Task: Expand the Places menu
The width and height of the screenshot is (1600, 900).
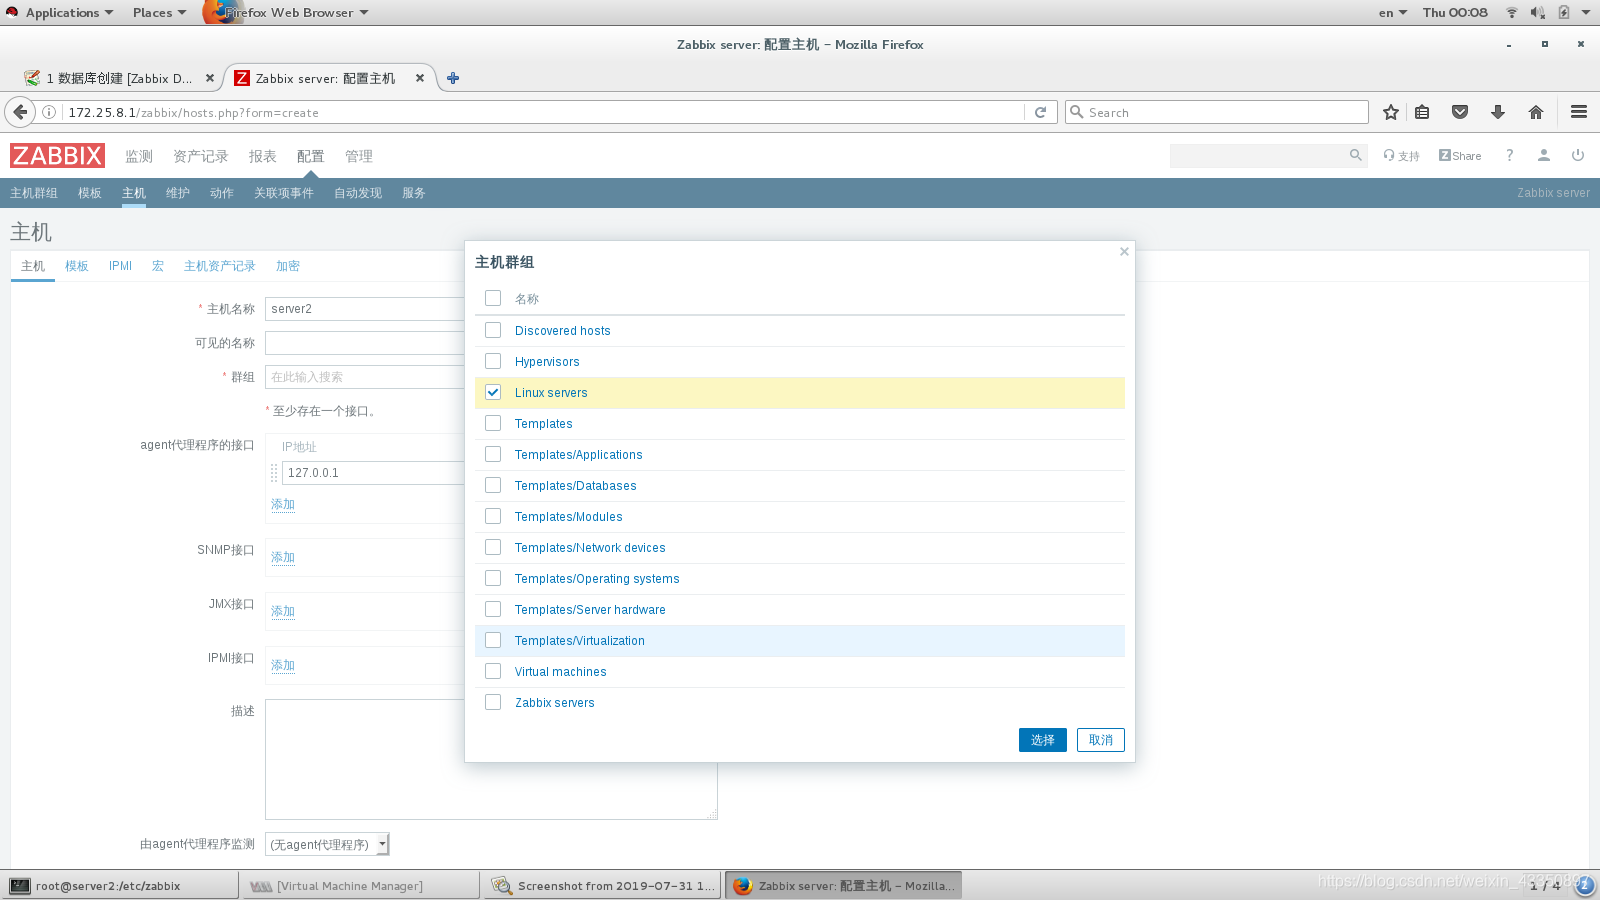Action: pyautogui.click(x=159, y=12)
